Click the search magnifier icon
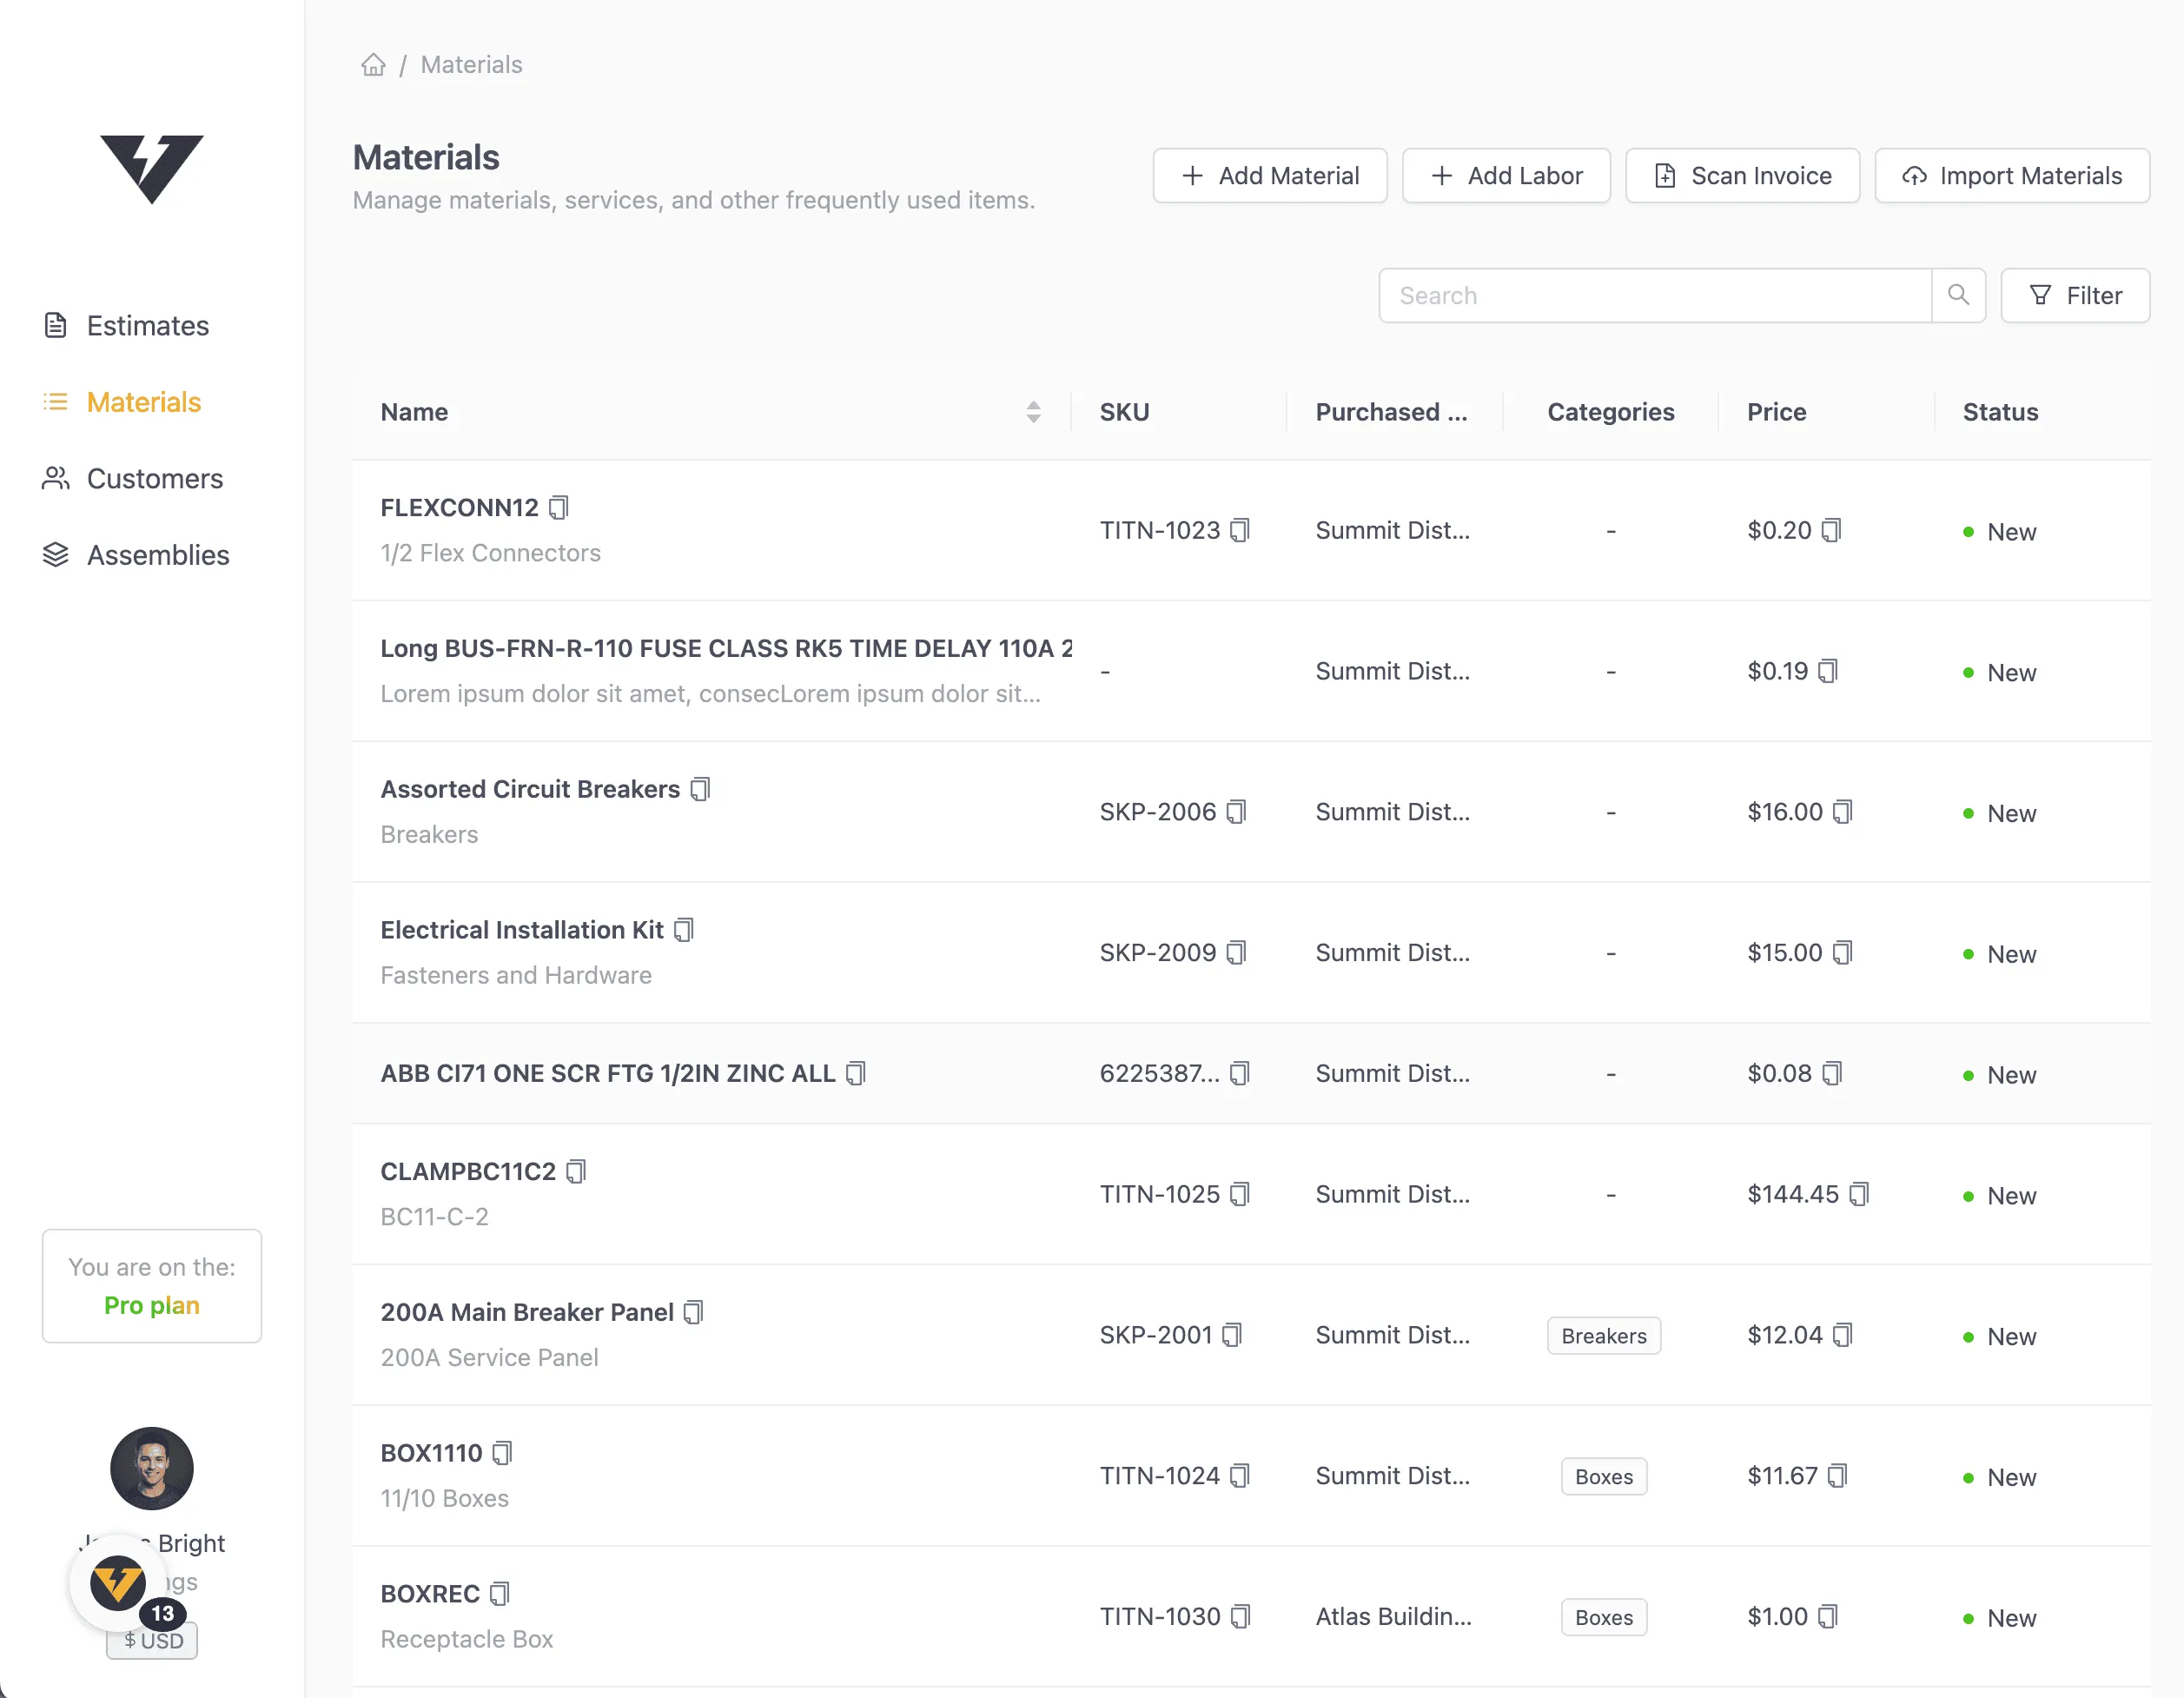The height and width of the screenshot is (1698, 2184). [1959, 295]
